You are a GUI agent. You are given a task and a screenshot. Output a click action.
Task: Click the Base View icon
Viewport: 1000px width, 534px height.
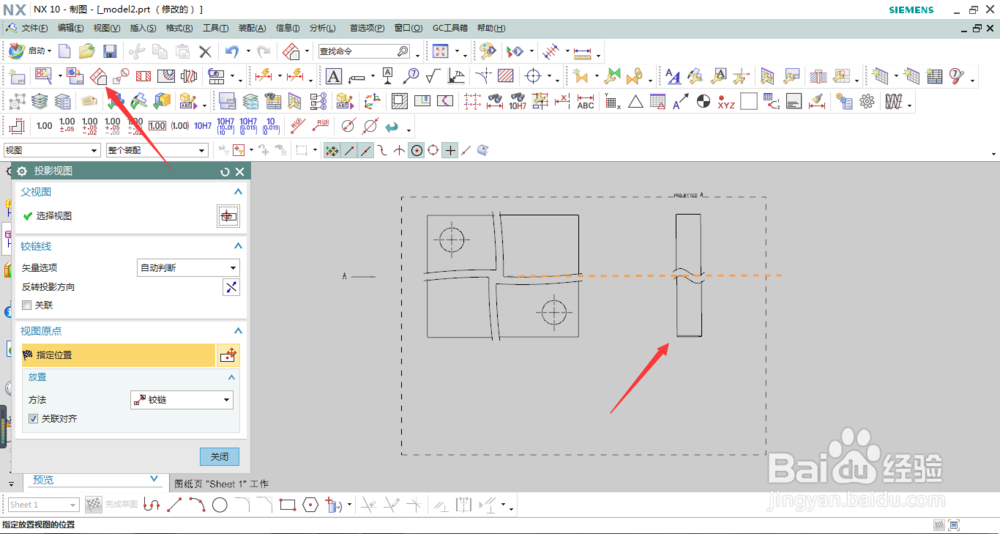[75, 77]
